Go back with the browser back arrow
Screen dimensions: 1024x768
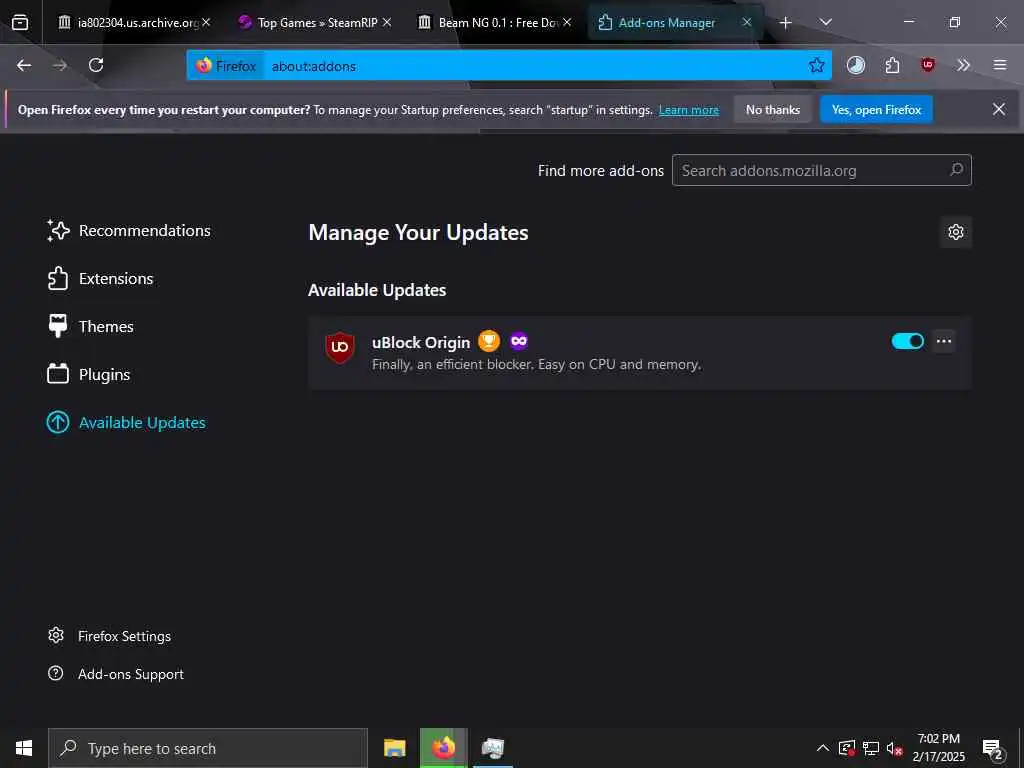pos(24,65)
